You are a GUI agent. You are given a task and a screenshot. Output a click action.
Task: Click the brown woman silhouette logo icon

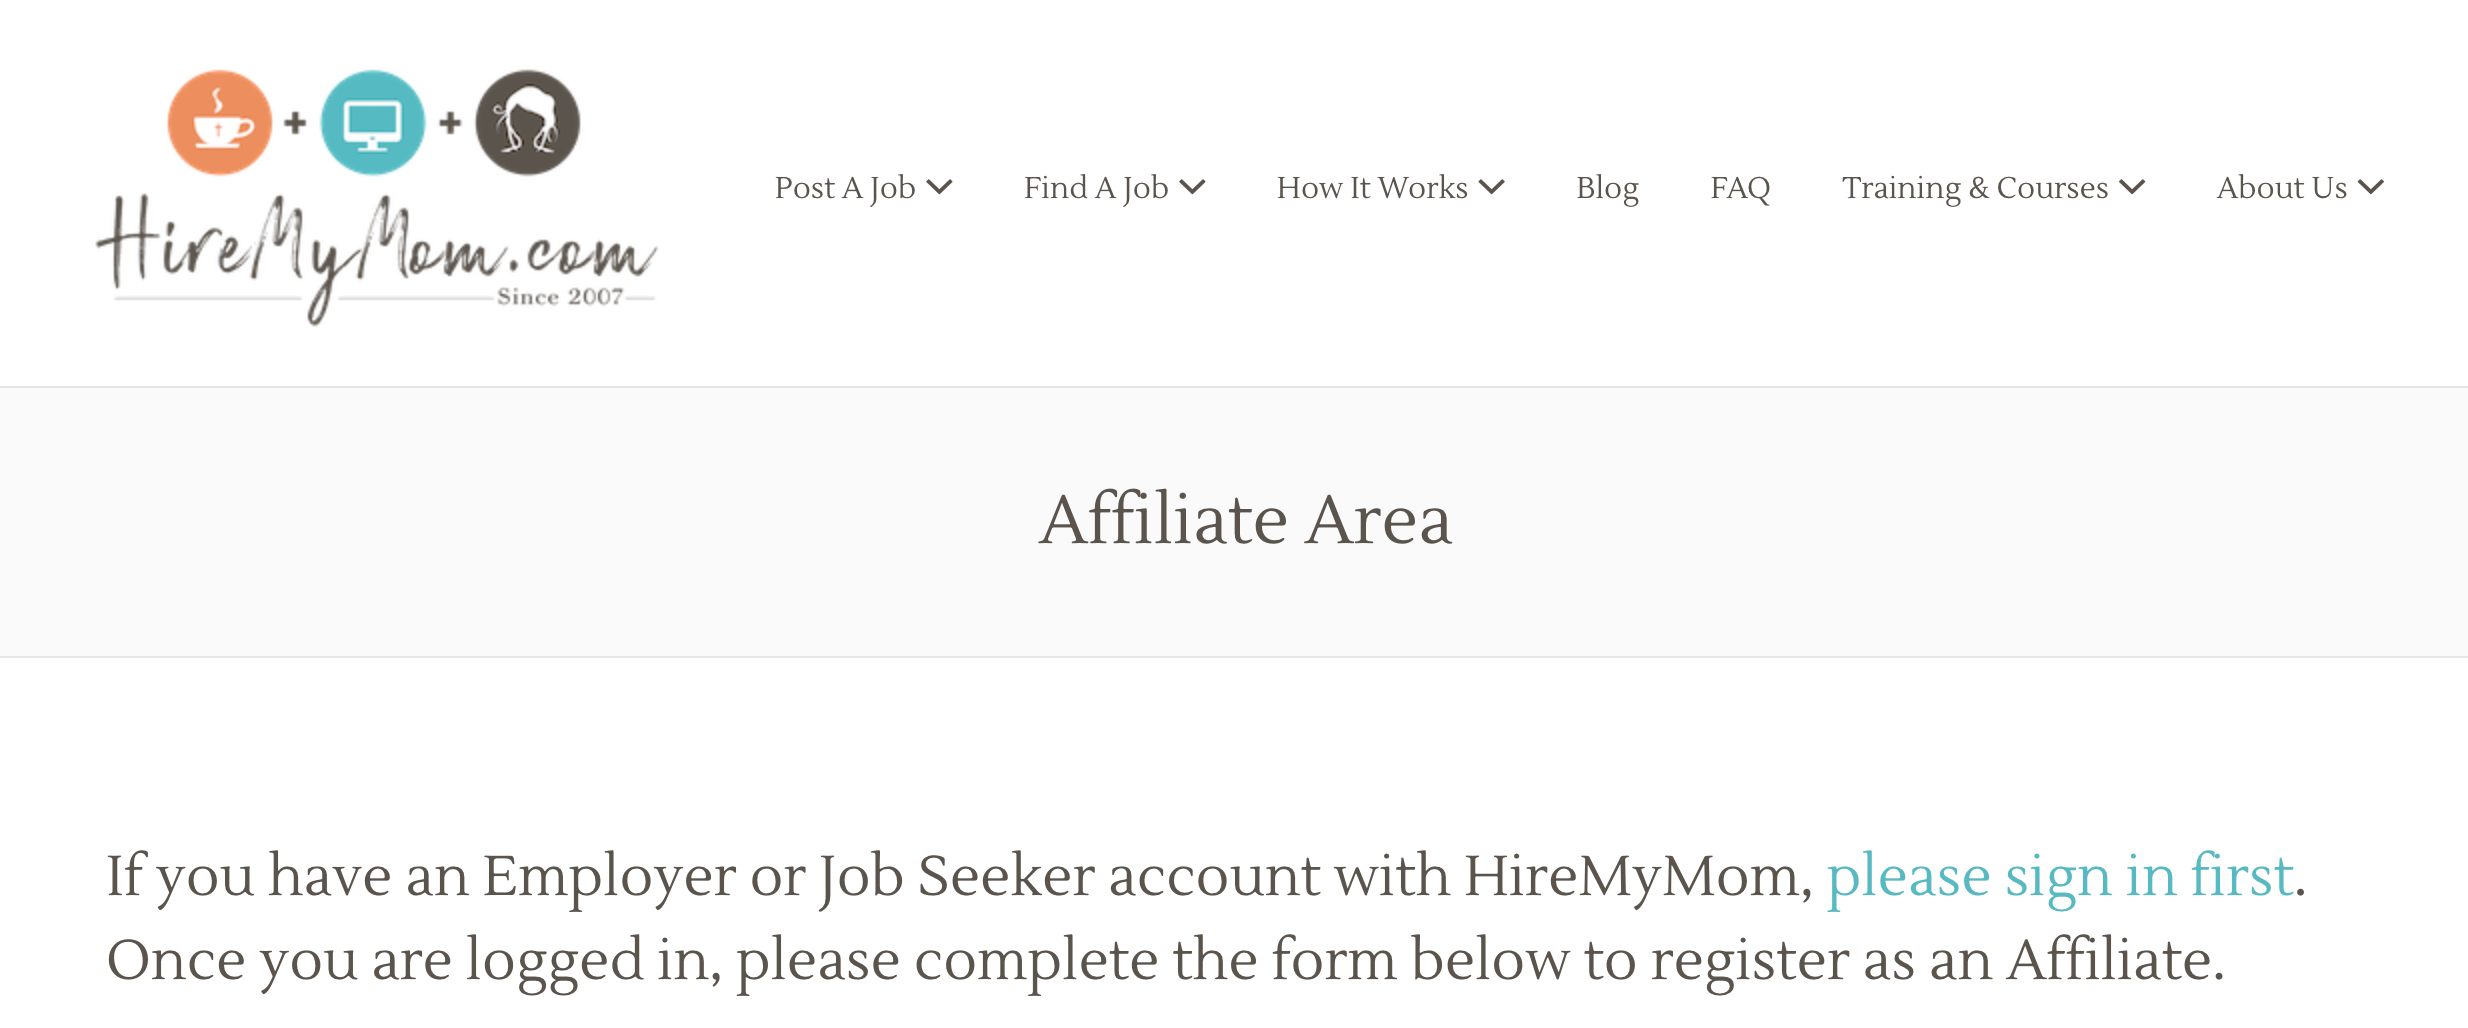pyautogui.click(x=527, y=123)
